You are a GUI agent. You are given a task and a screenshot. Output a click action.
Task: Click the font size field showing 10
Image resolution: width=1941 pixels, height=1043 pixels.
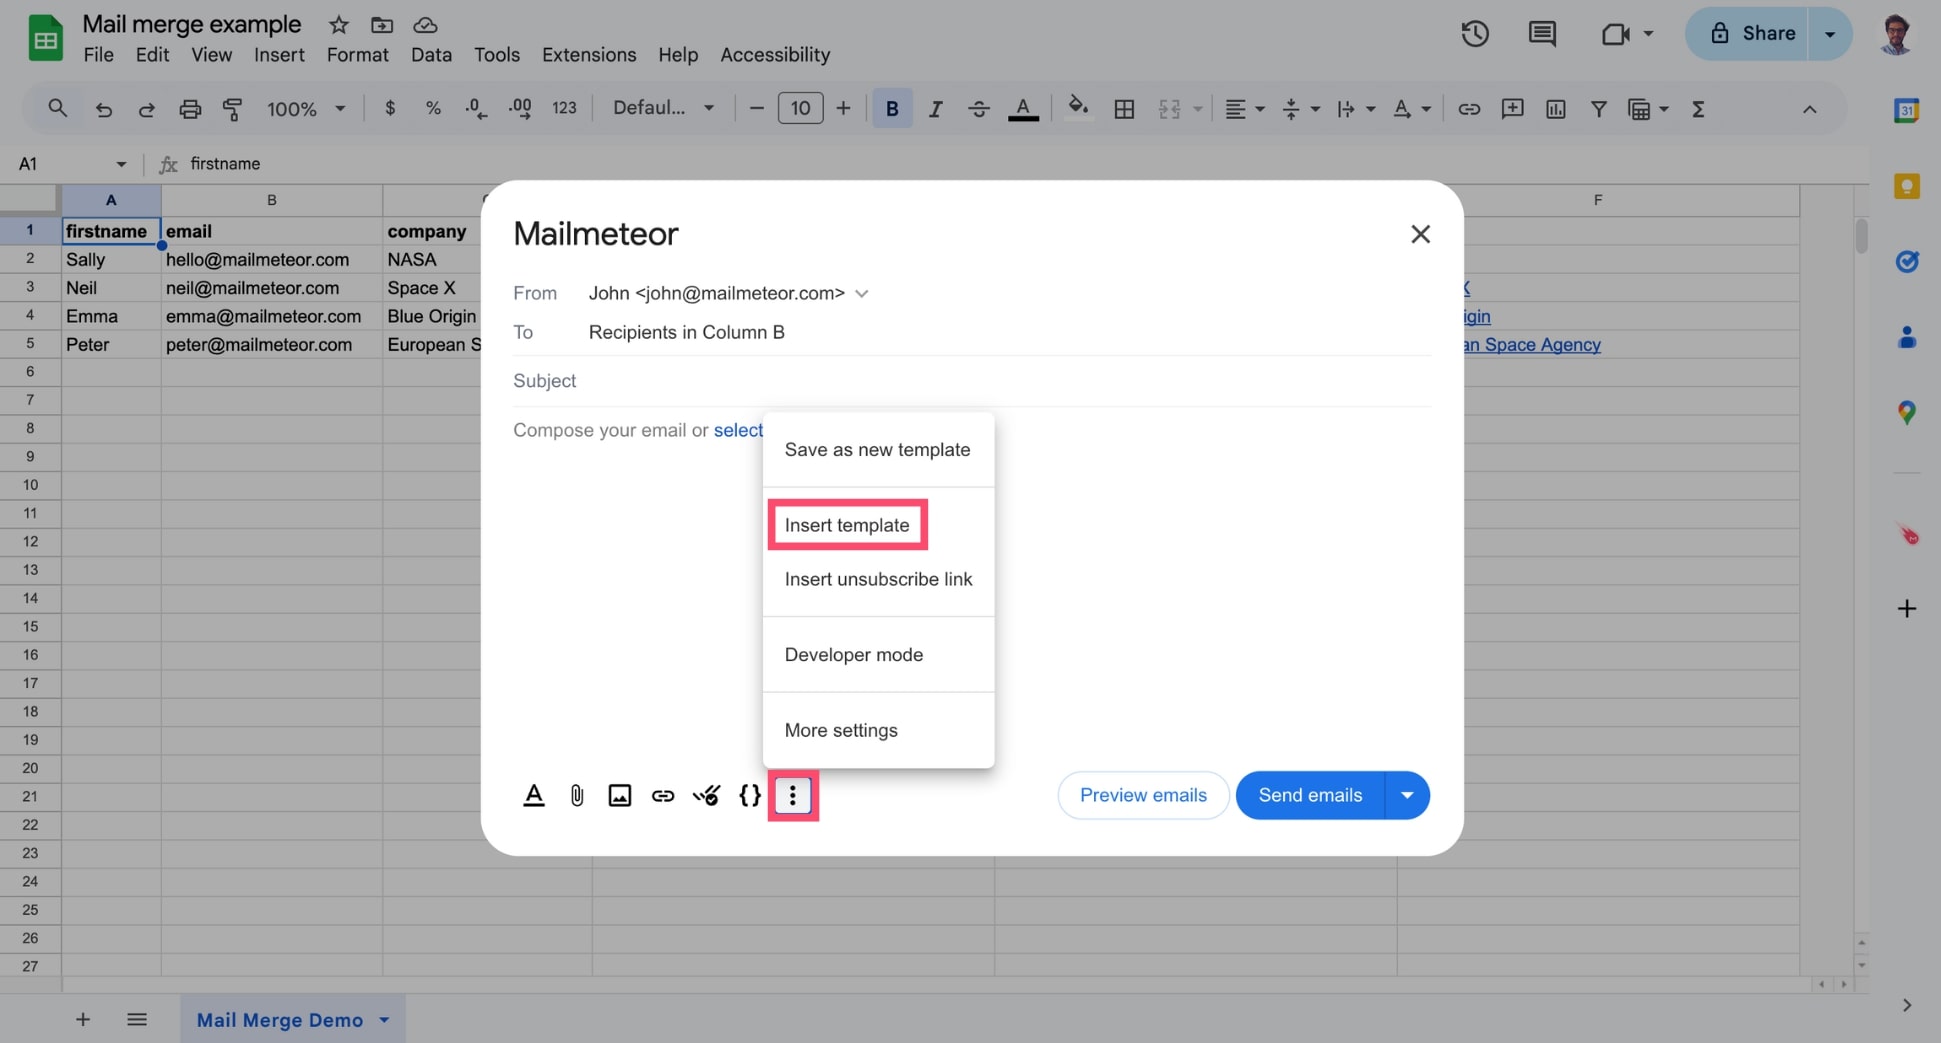click(800, 108)
